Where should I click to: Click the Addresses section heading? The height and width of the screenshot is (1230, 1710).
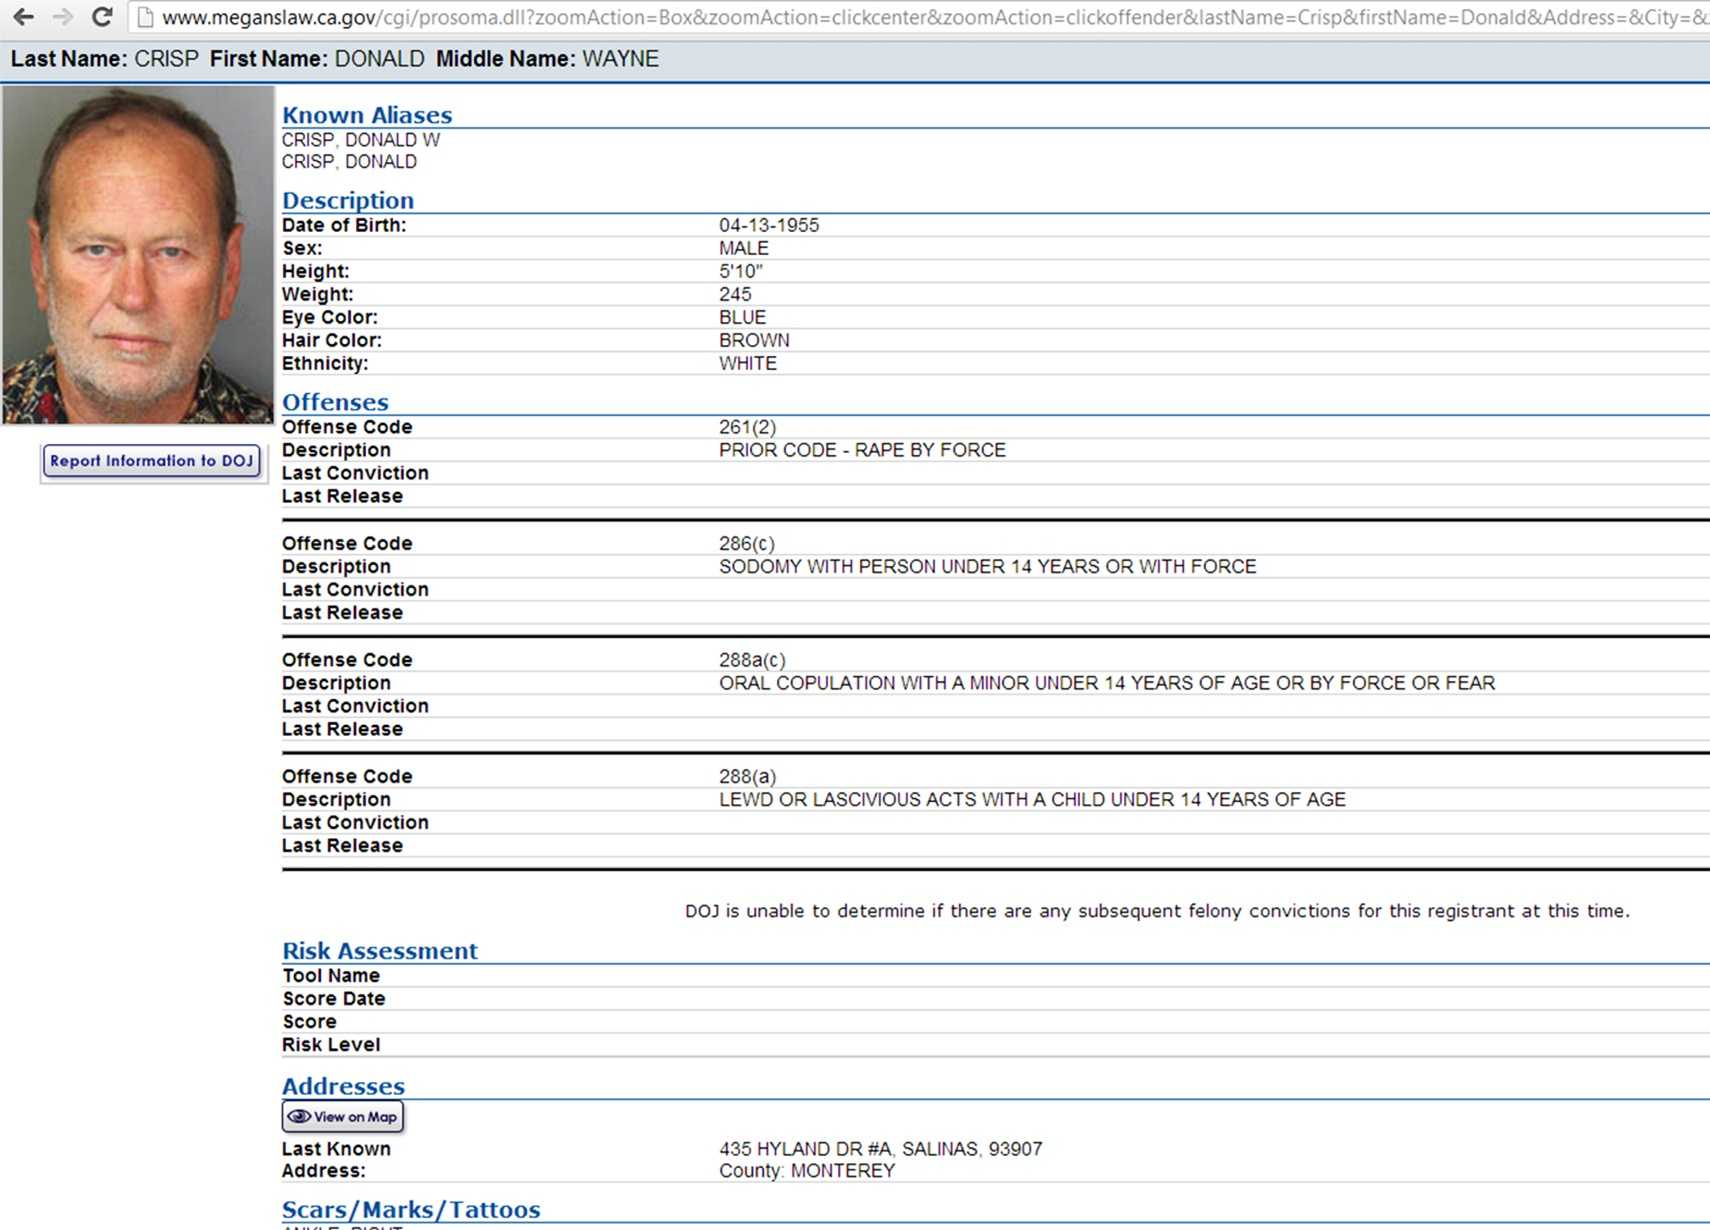click(x=343, y=1086)
